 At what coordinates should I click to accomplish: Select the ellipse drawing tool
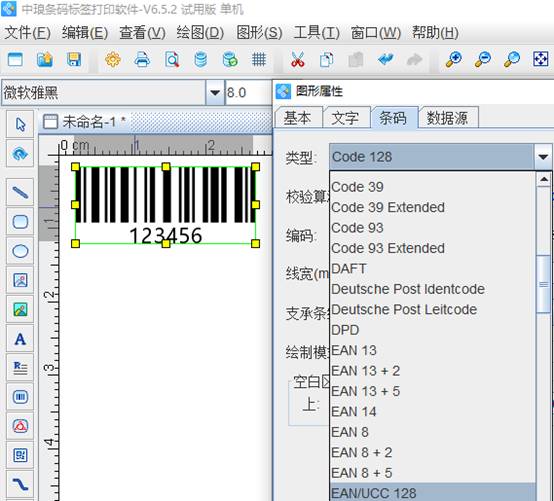tap(20, 251)
